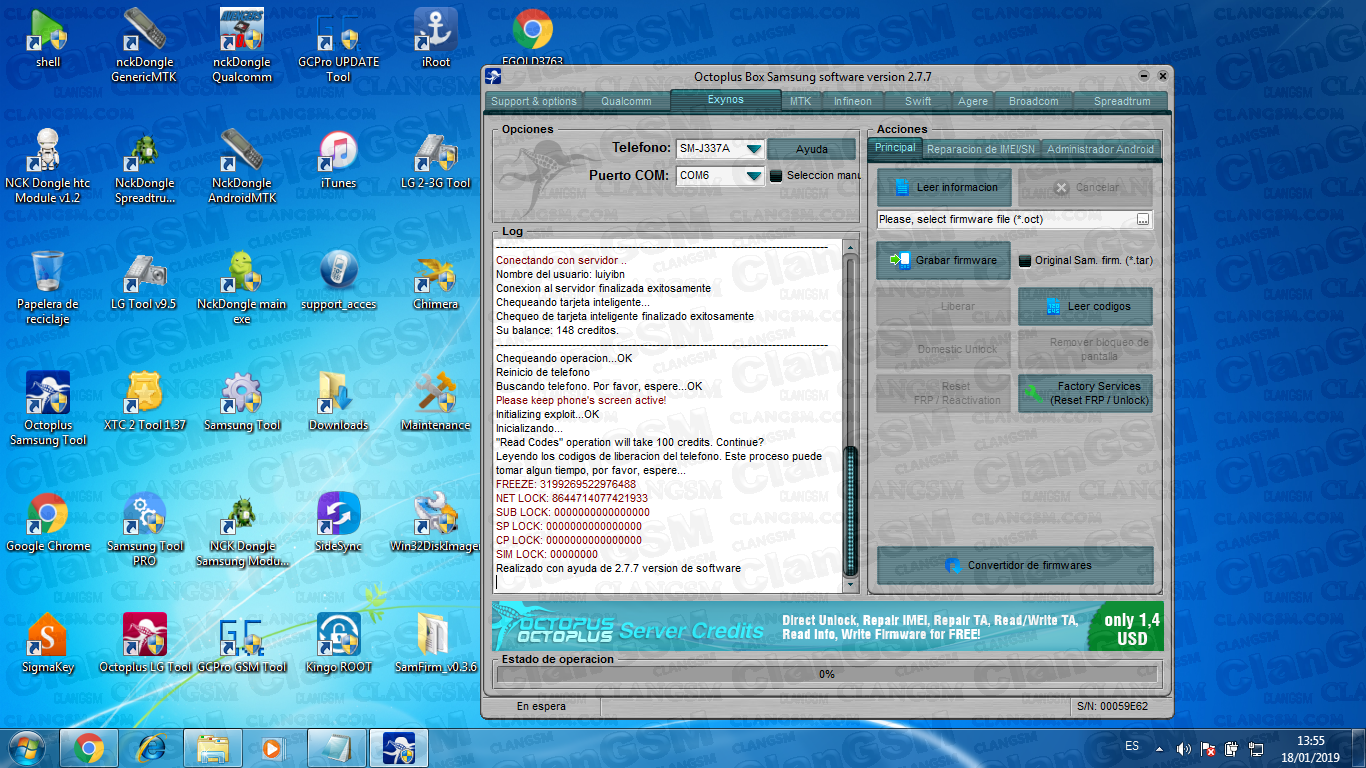The image size is (1366, 768).
Task: Open the iRoot desktop icon
Action: (x=435, y=40)
